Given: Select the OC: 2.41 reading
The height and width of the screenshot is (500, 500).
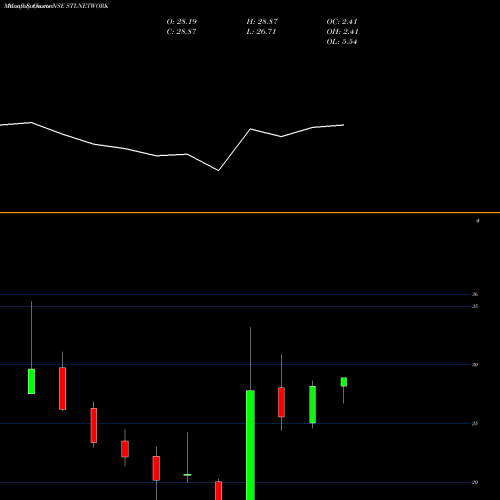Looking at the screenshot, I should (x=342, y=21).
